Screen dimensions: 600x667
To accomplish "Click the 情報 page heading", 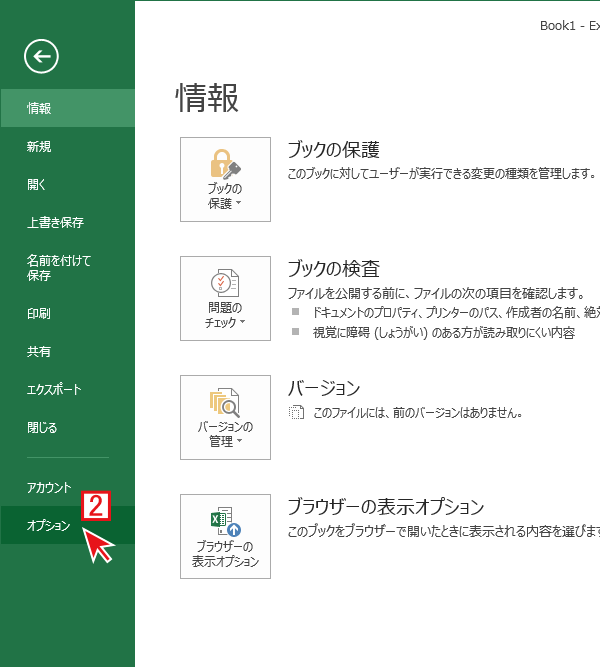I will click(207, 98).
